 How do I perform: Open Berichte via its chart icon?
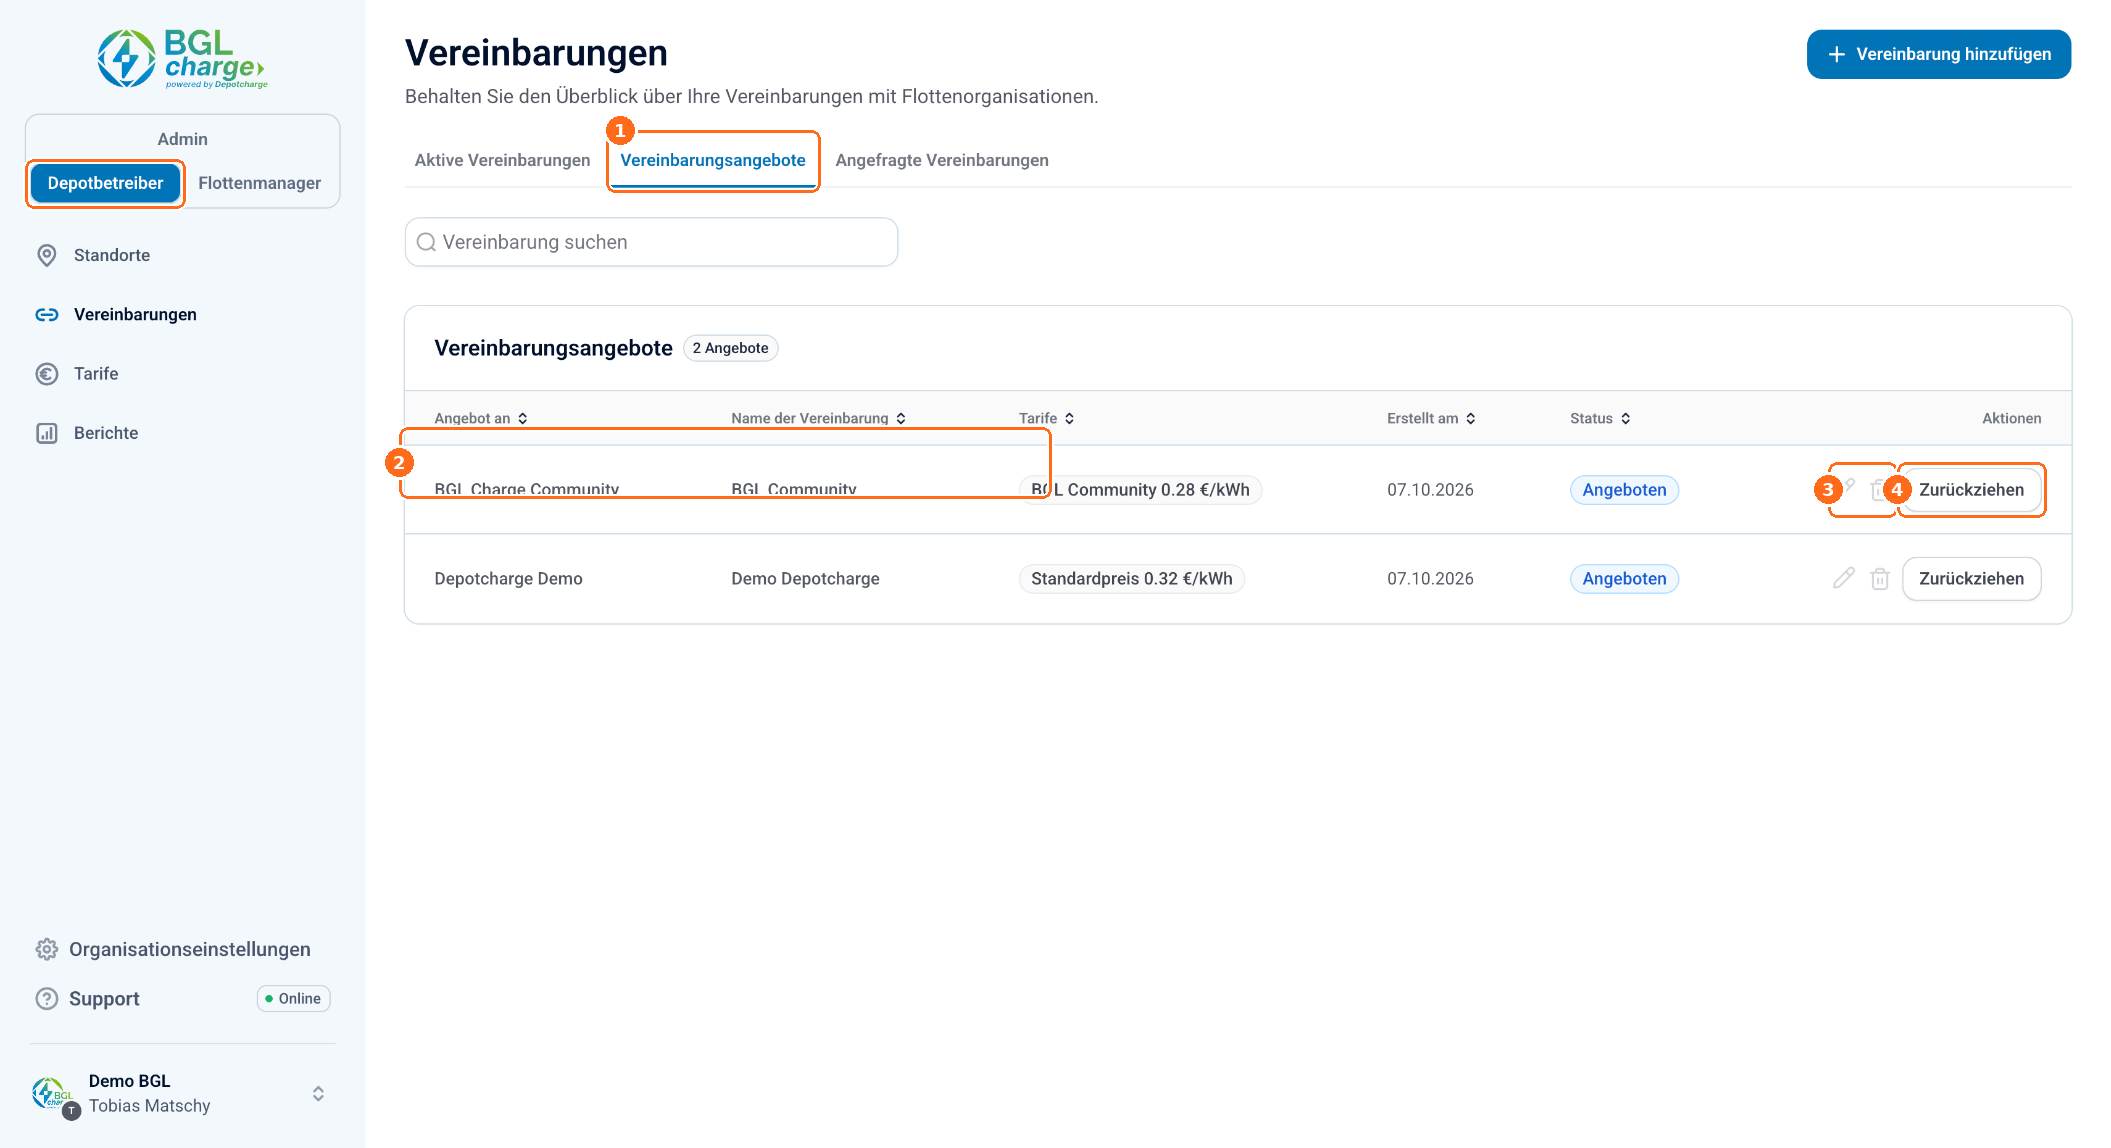pyautogui.click(x=47, y=433)
